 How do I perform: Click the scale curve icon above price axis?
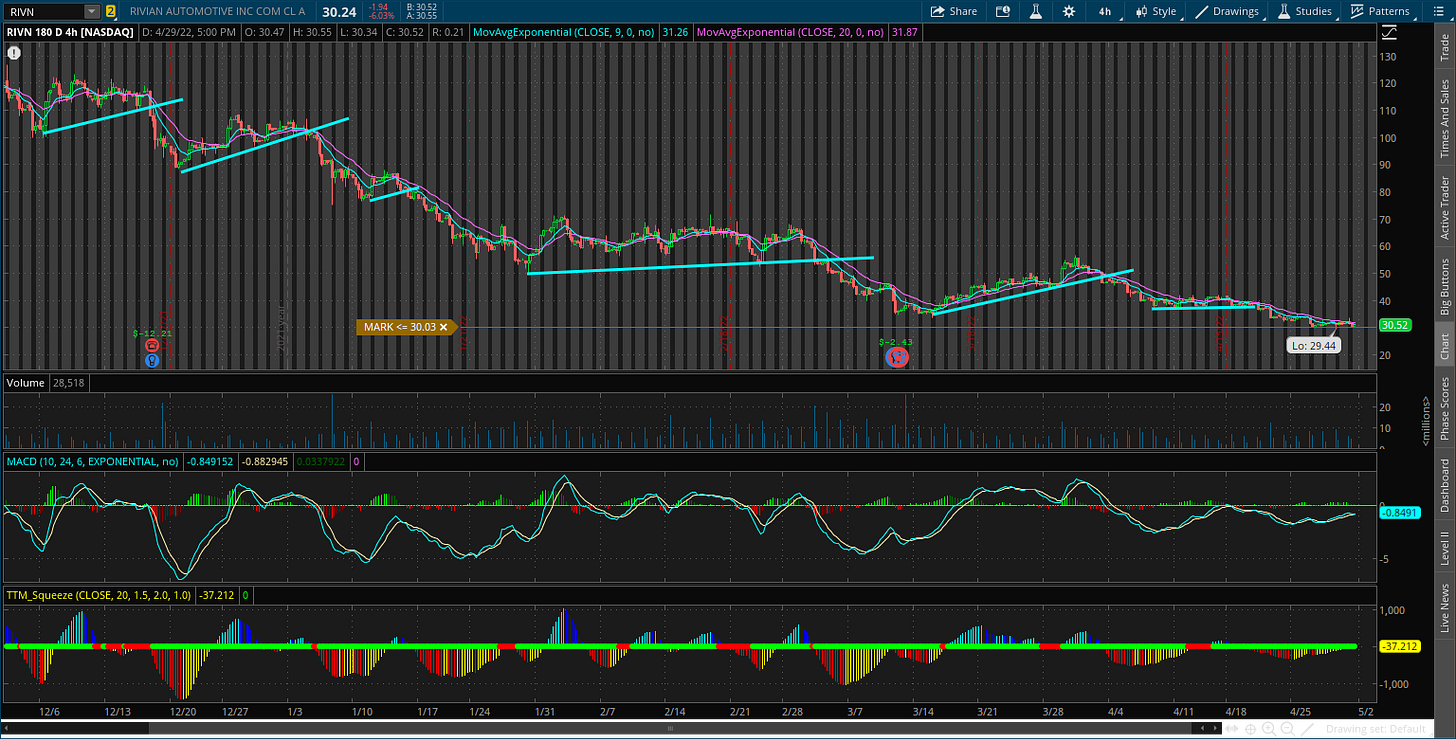(1389, 33)
